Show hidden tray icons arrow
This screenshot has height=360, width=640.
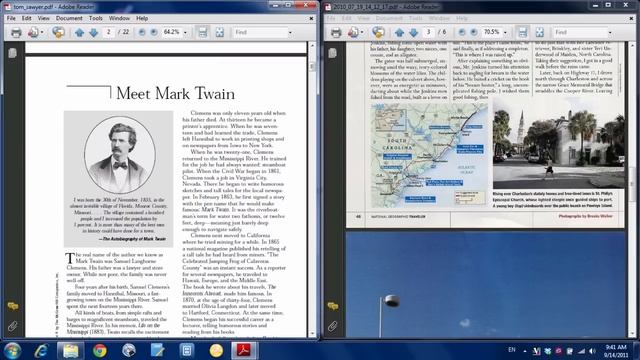coord(524,351)
